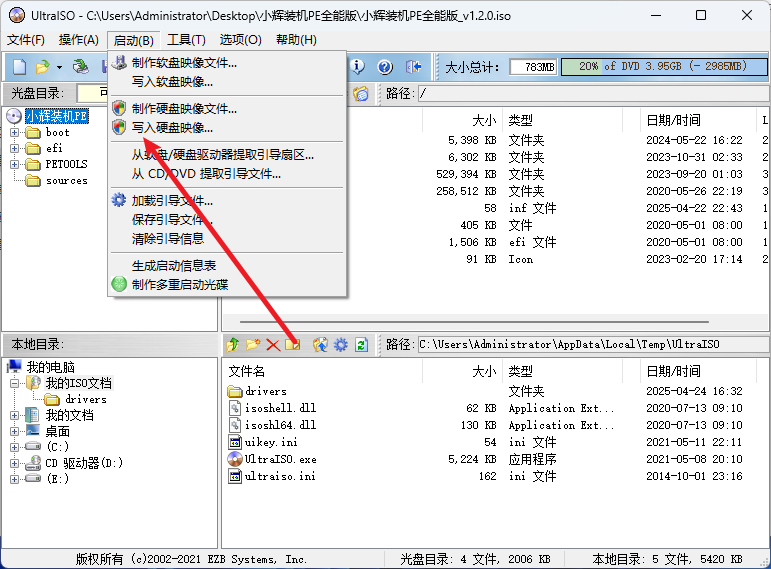Open the 操作(A) menu
771x569 pixels.
pyautogui.click(x=79, y=40)
